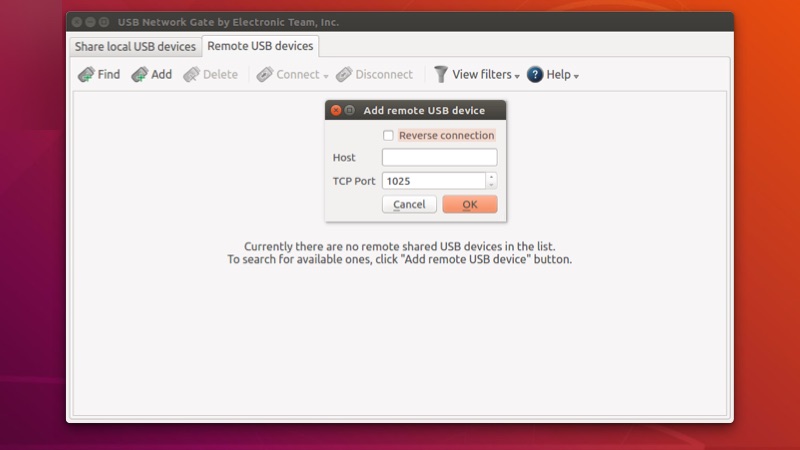Maximize the USB Network Gate window

[104, 22]
